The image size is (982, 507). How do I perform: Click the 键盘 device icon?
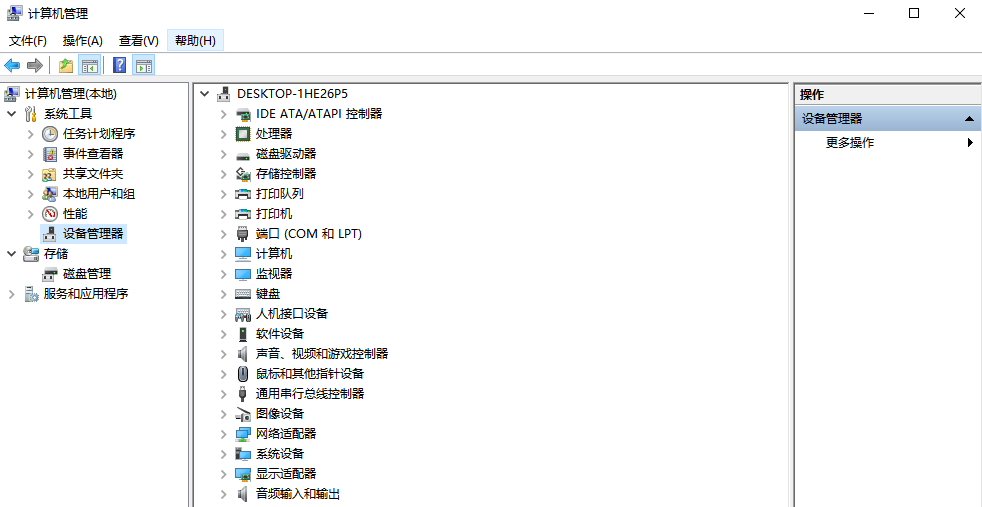coord(243,294)
